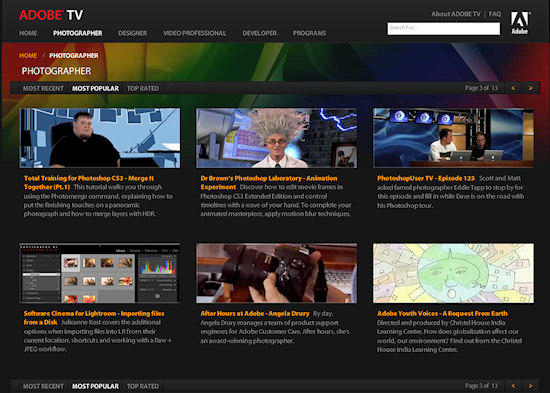The height and width of the screenshot is (393, 550).
Task: Go to next page with top right arrow
Action: [x=531, y=88]
